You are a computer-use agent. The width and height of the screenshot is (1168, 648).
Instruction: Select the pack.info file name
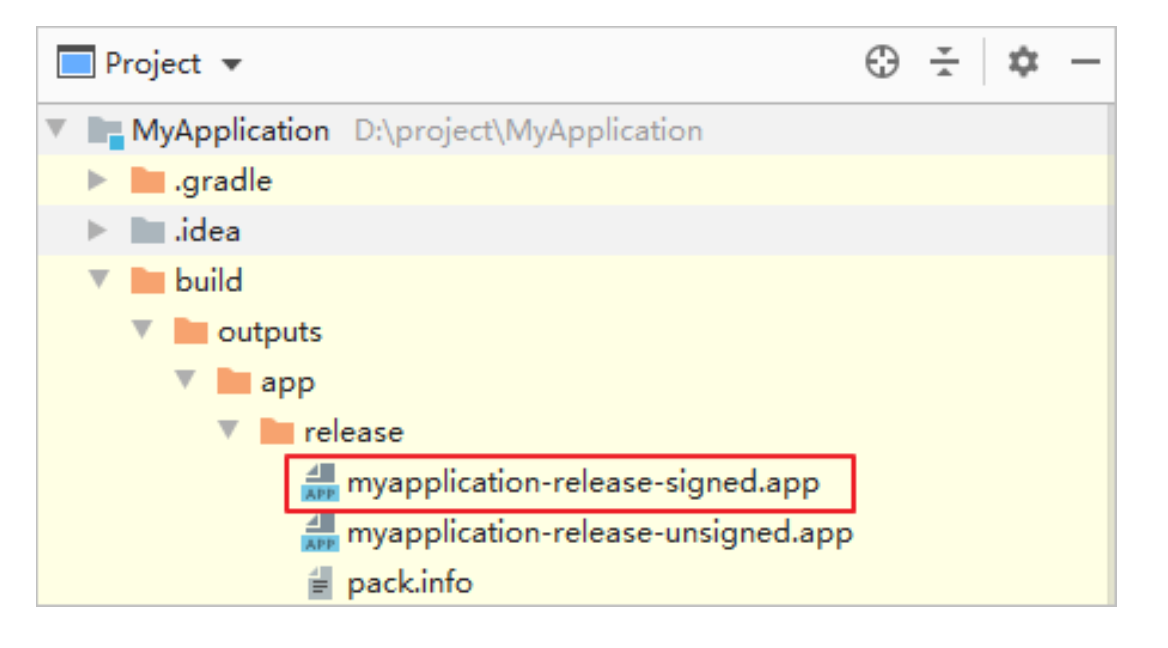409,583
